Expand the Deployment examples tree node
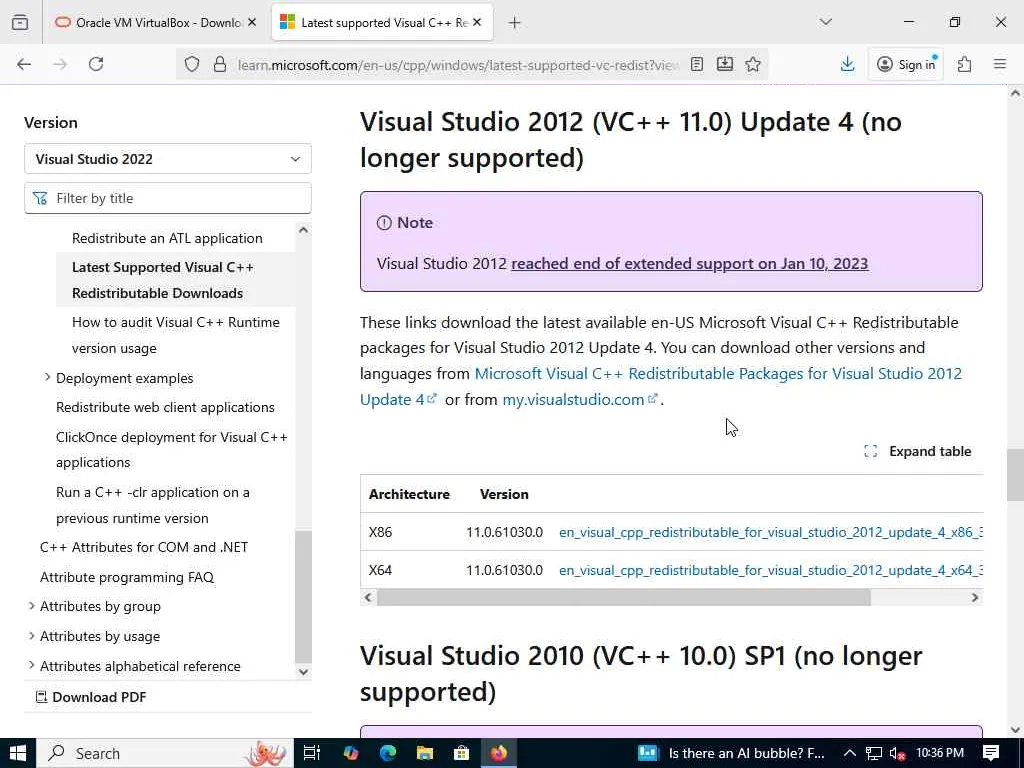This screenshot has width=1024, height=768. pos(47,377)
